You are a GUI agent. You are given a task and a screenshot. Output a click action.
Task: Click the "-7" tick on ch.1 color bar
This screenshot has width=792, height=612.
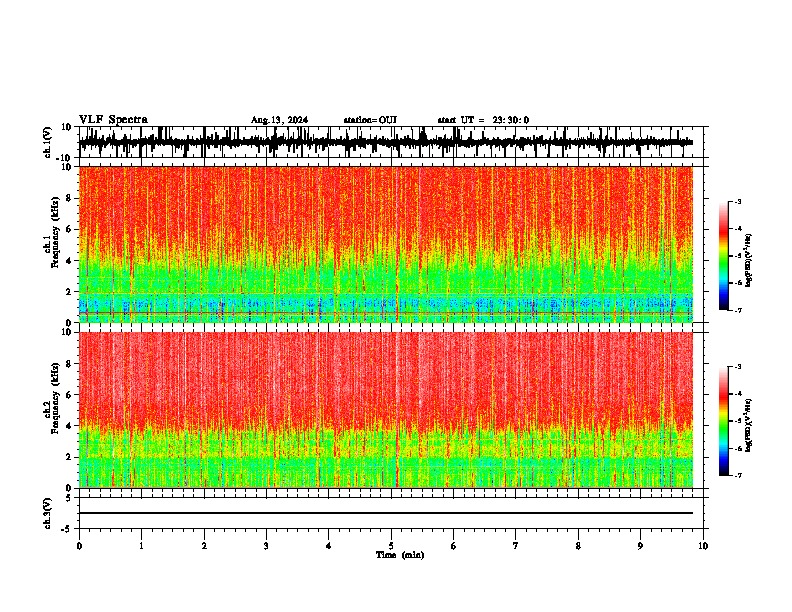pyautogui.click(x=738, y=310)
